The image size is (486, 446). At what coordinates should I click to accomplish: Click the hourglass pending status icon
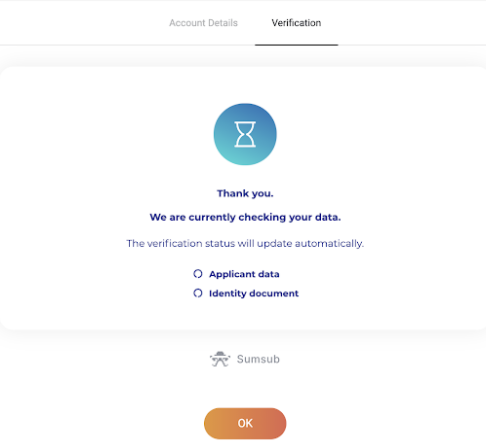click(x=245, y=134)
